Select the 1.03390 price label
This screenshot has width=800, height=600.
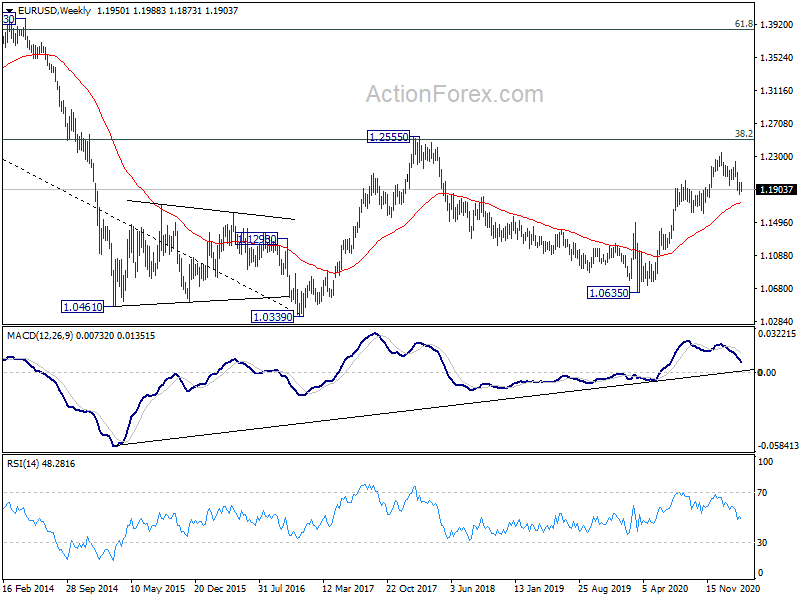click(x=273, y=317)
